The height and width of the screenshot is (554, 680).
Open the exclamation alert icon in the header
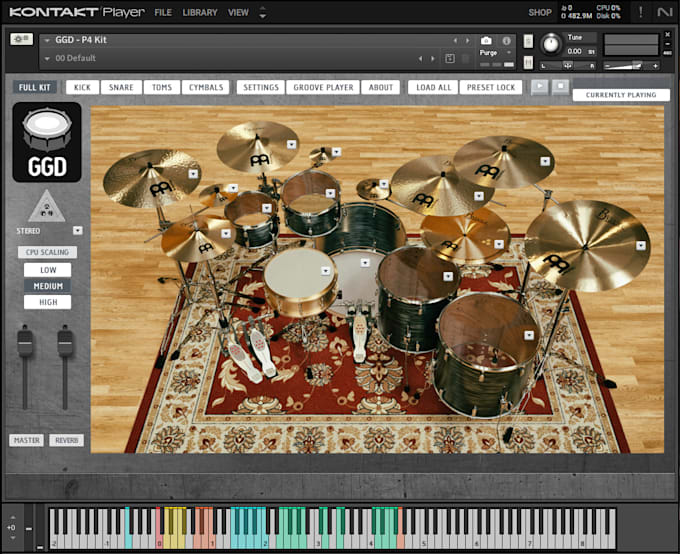coord(641,12)
